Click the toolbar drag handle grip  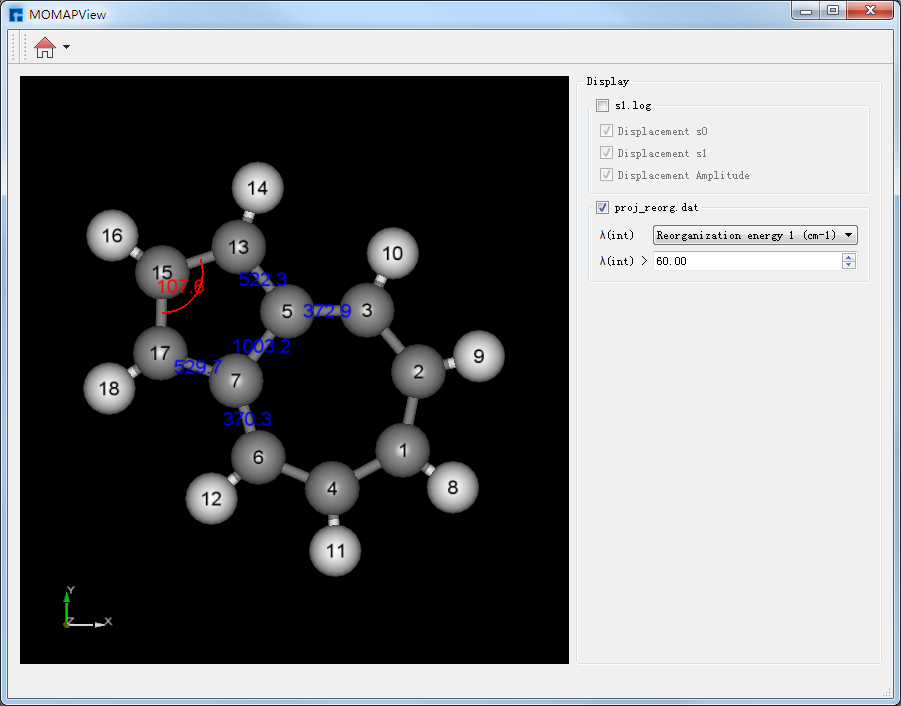[14, 47]
